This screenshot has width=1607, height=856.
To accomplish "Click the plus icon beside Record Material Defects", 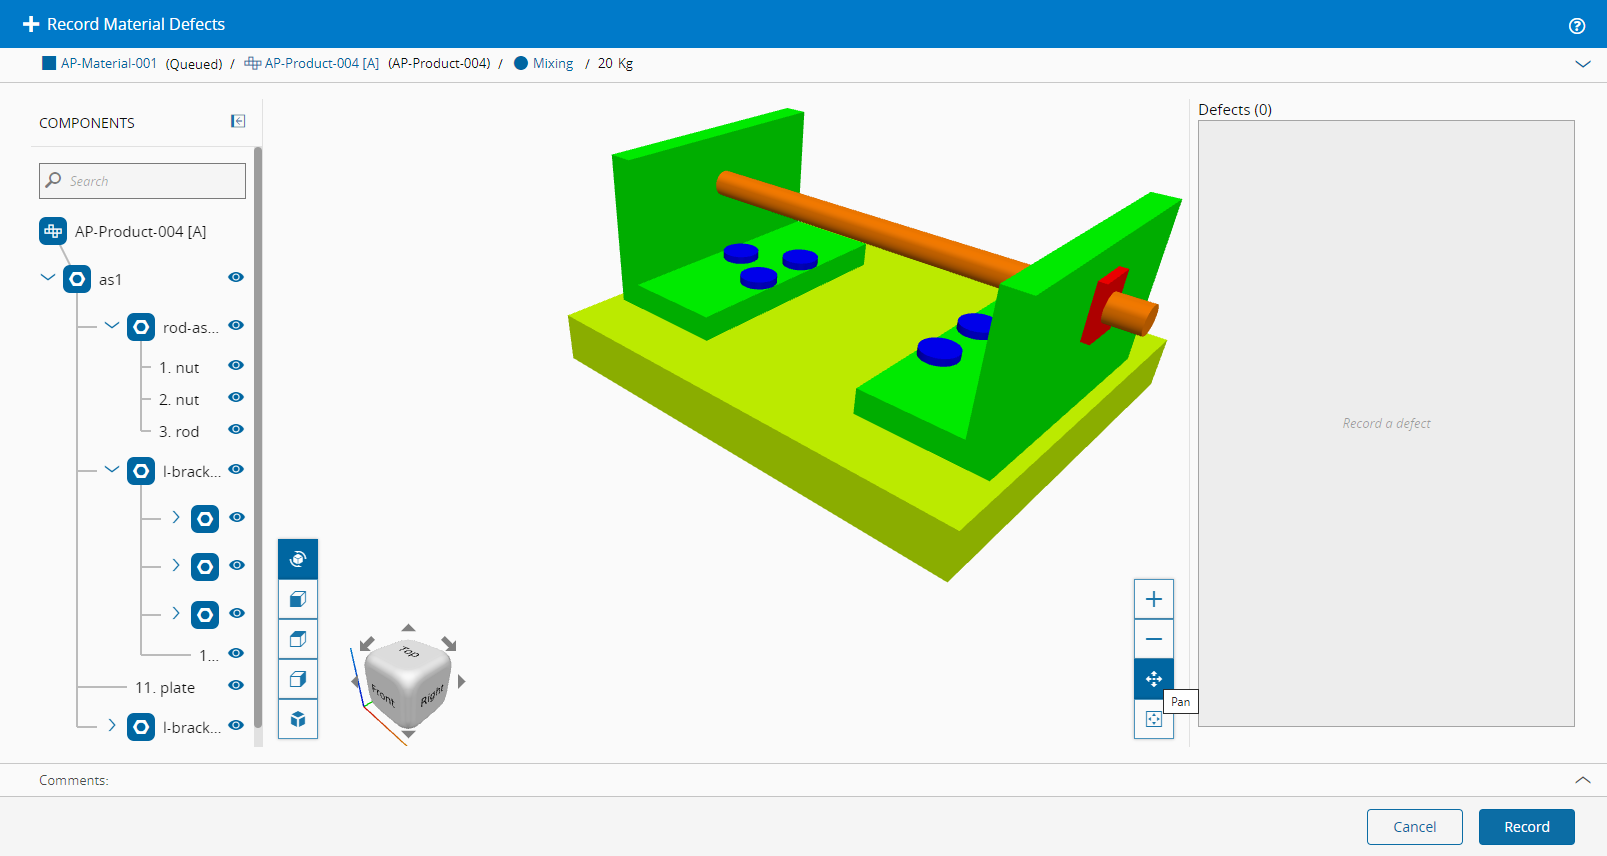I will [x=31, y=24].
